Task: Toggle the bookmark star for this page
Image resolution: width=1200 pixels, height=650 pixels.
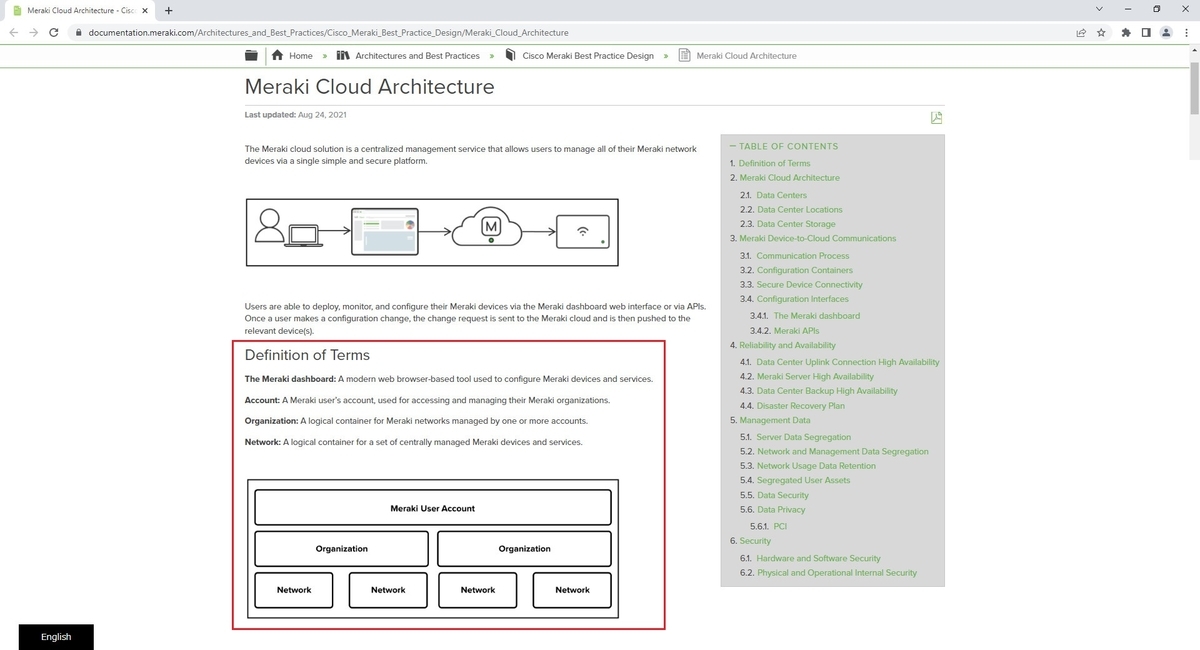Action: [1101, 32]
